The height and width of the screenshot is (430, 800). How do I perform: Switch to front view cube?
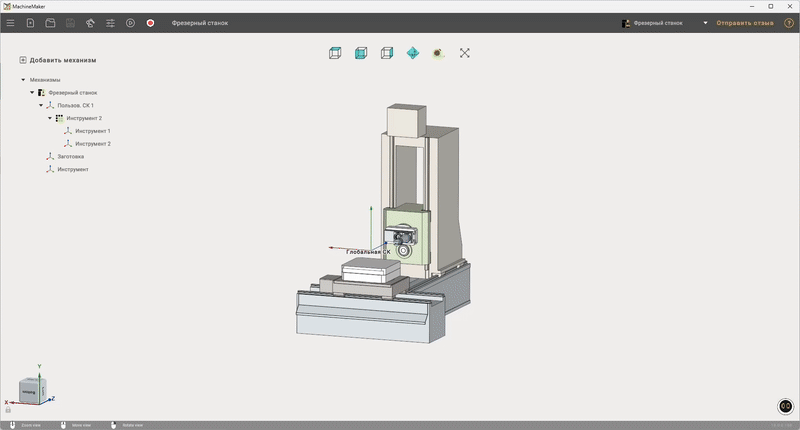(361, 53)
